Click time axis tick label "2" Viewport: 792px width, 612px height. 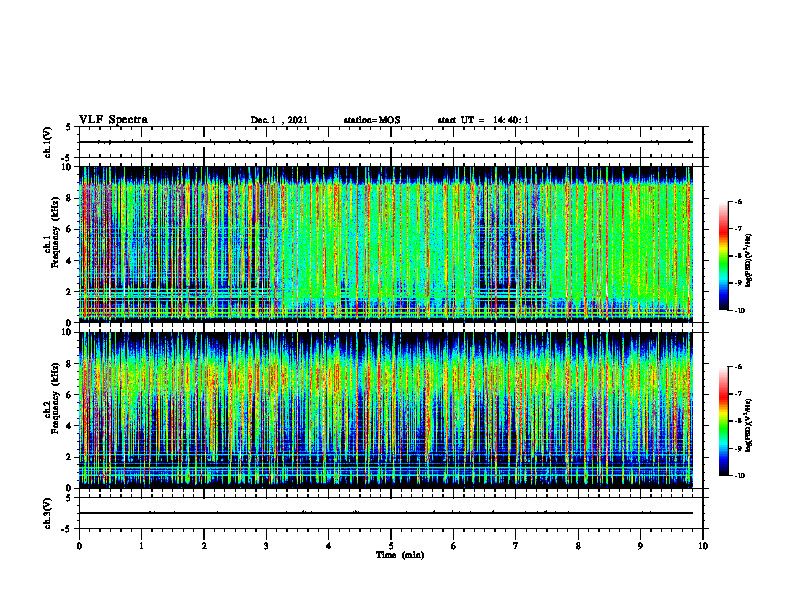(x=204, y=546)
